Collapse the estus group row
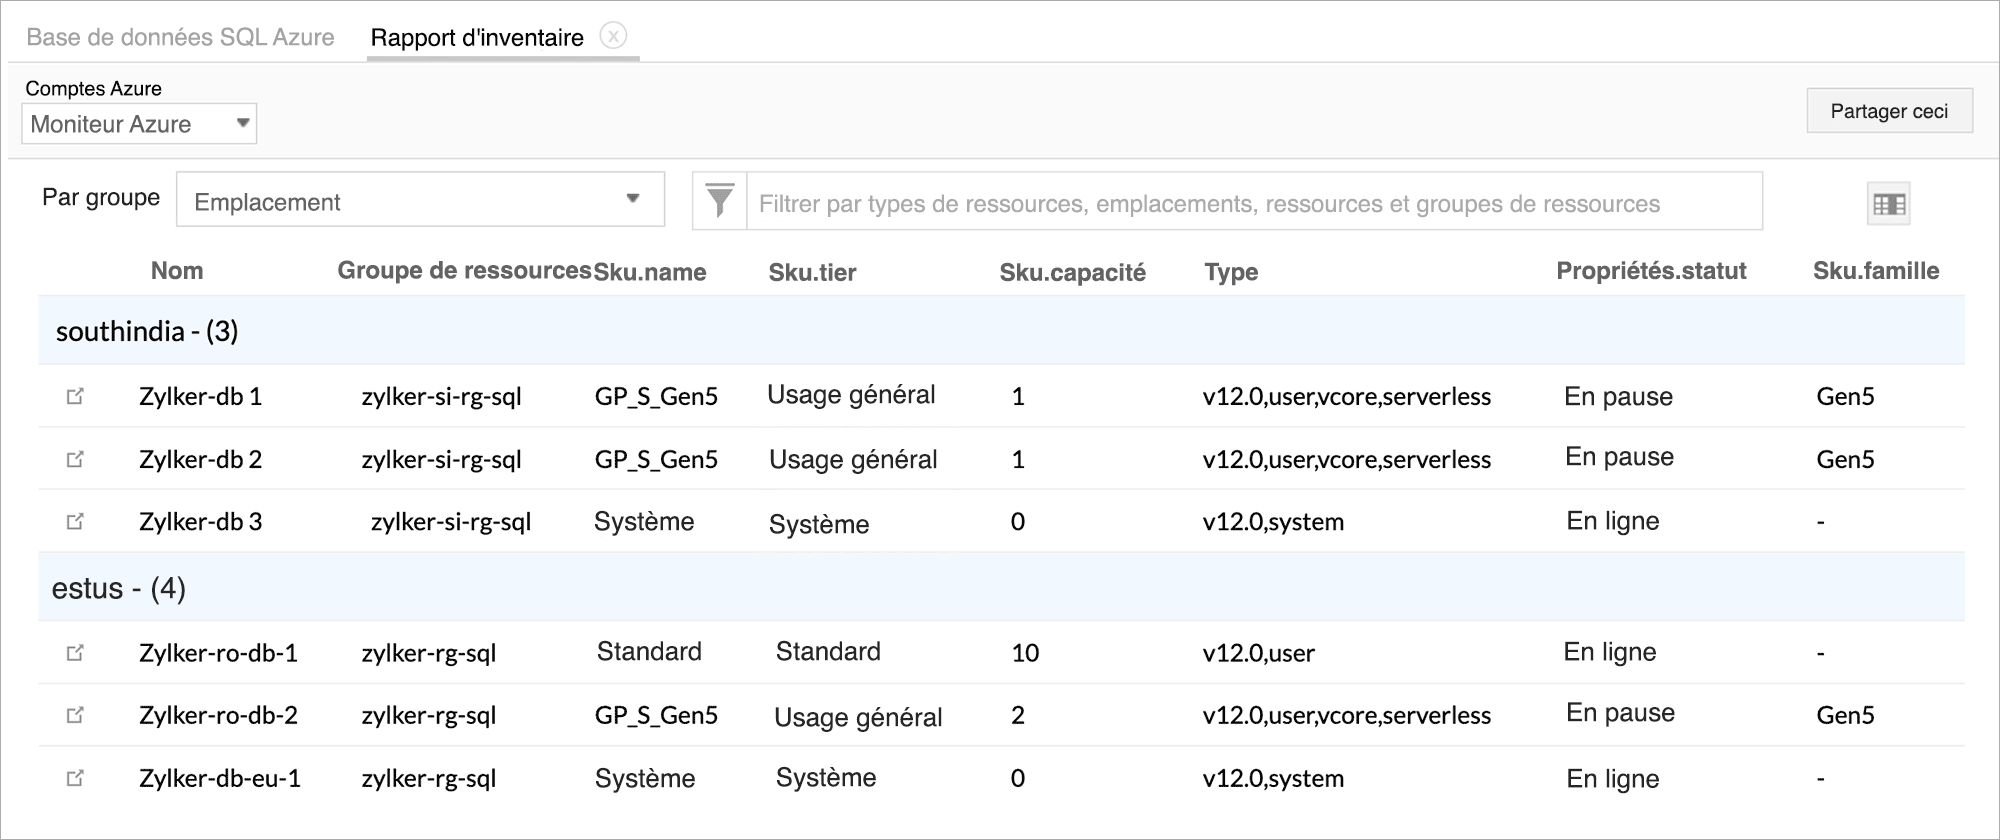The image size is (2000, 840). coord(119,588)
